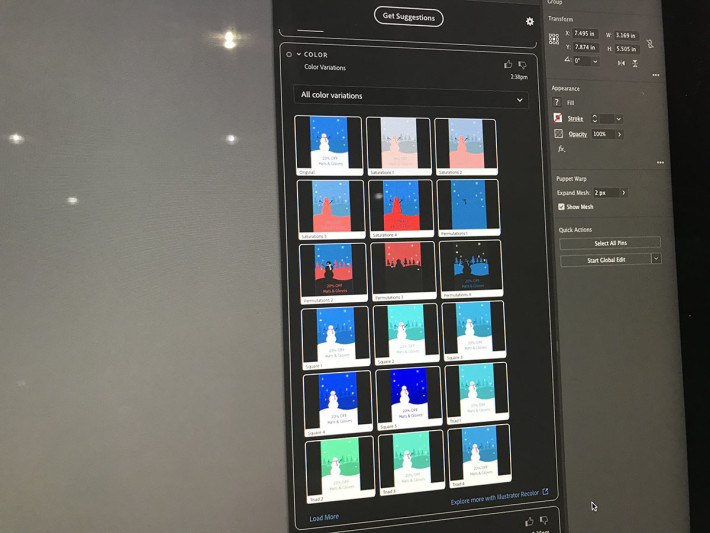Image resolution: width=710 pixels, height=533 pixels.
Task: Open the All color variations dropdown
Action: pos(411,97)
